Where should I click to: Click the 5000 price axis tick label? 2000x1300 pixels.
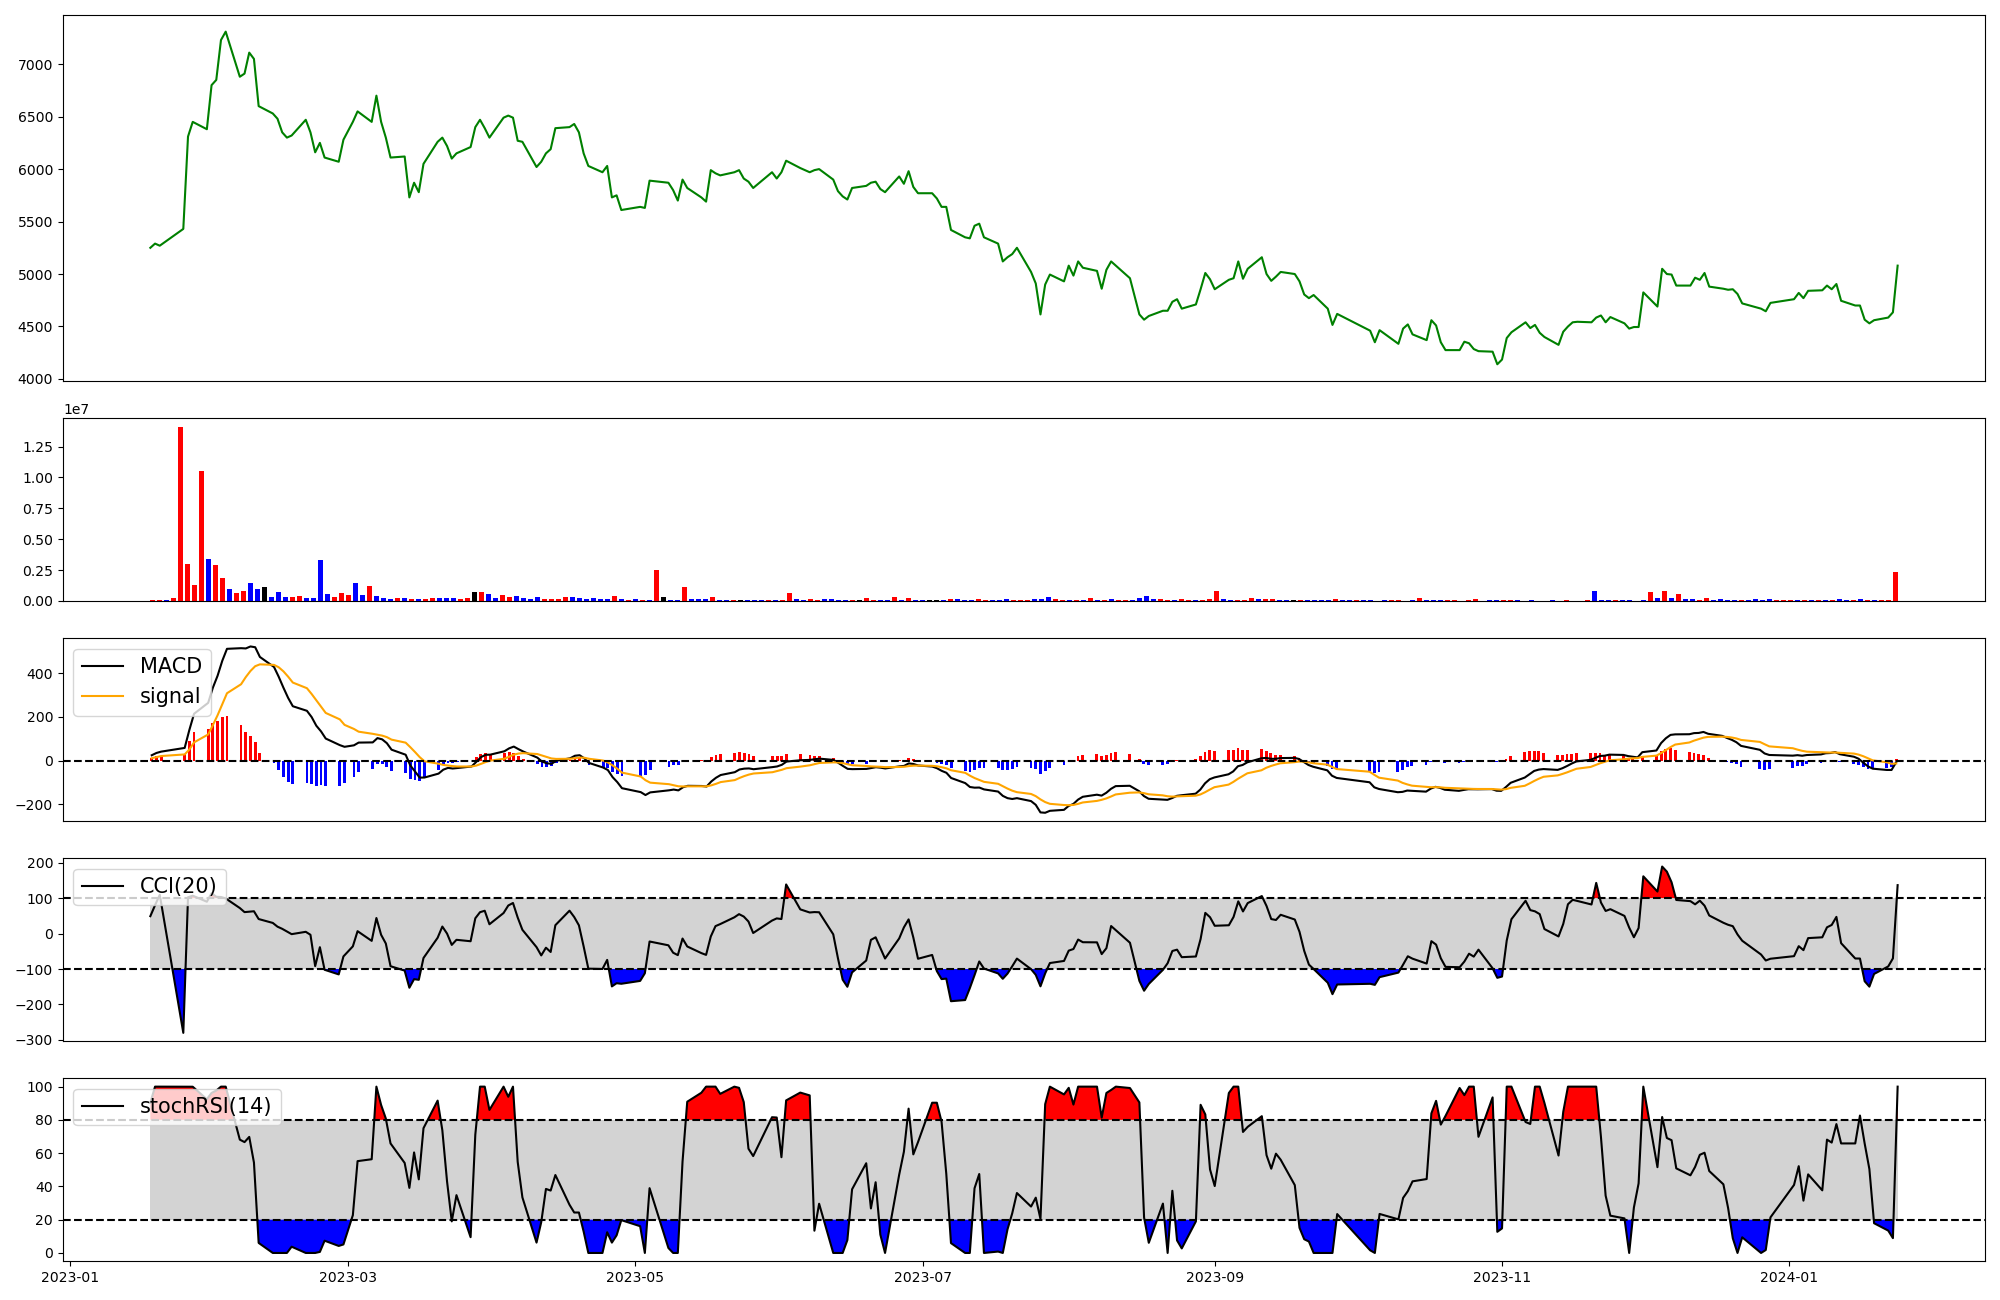tap(37, 275)
